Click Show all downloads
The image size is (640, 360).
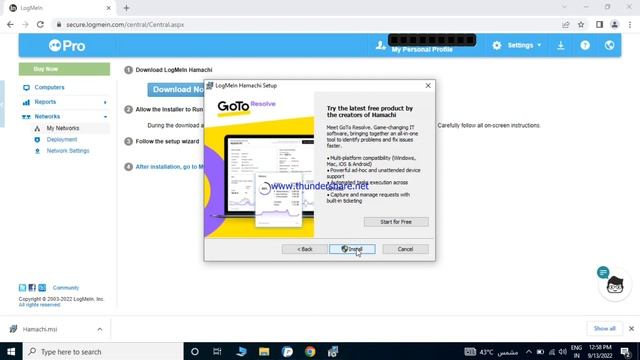604,329
